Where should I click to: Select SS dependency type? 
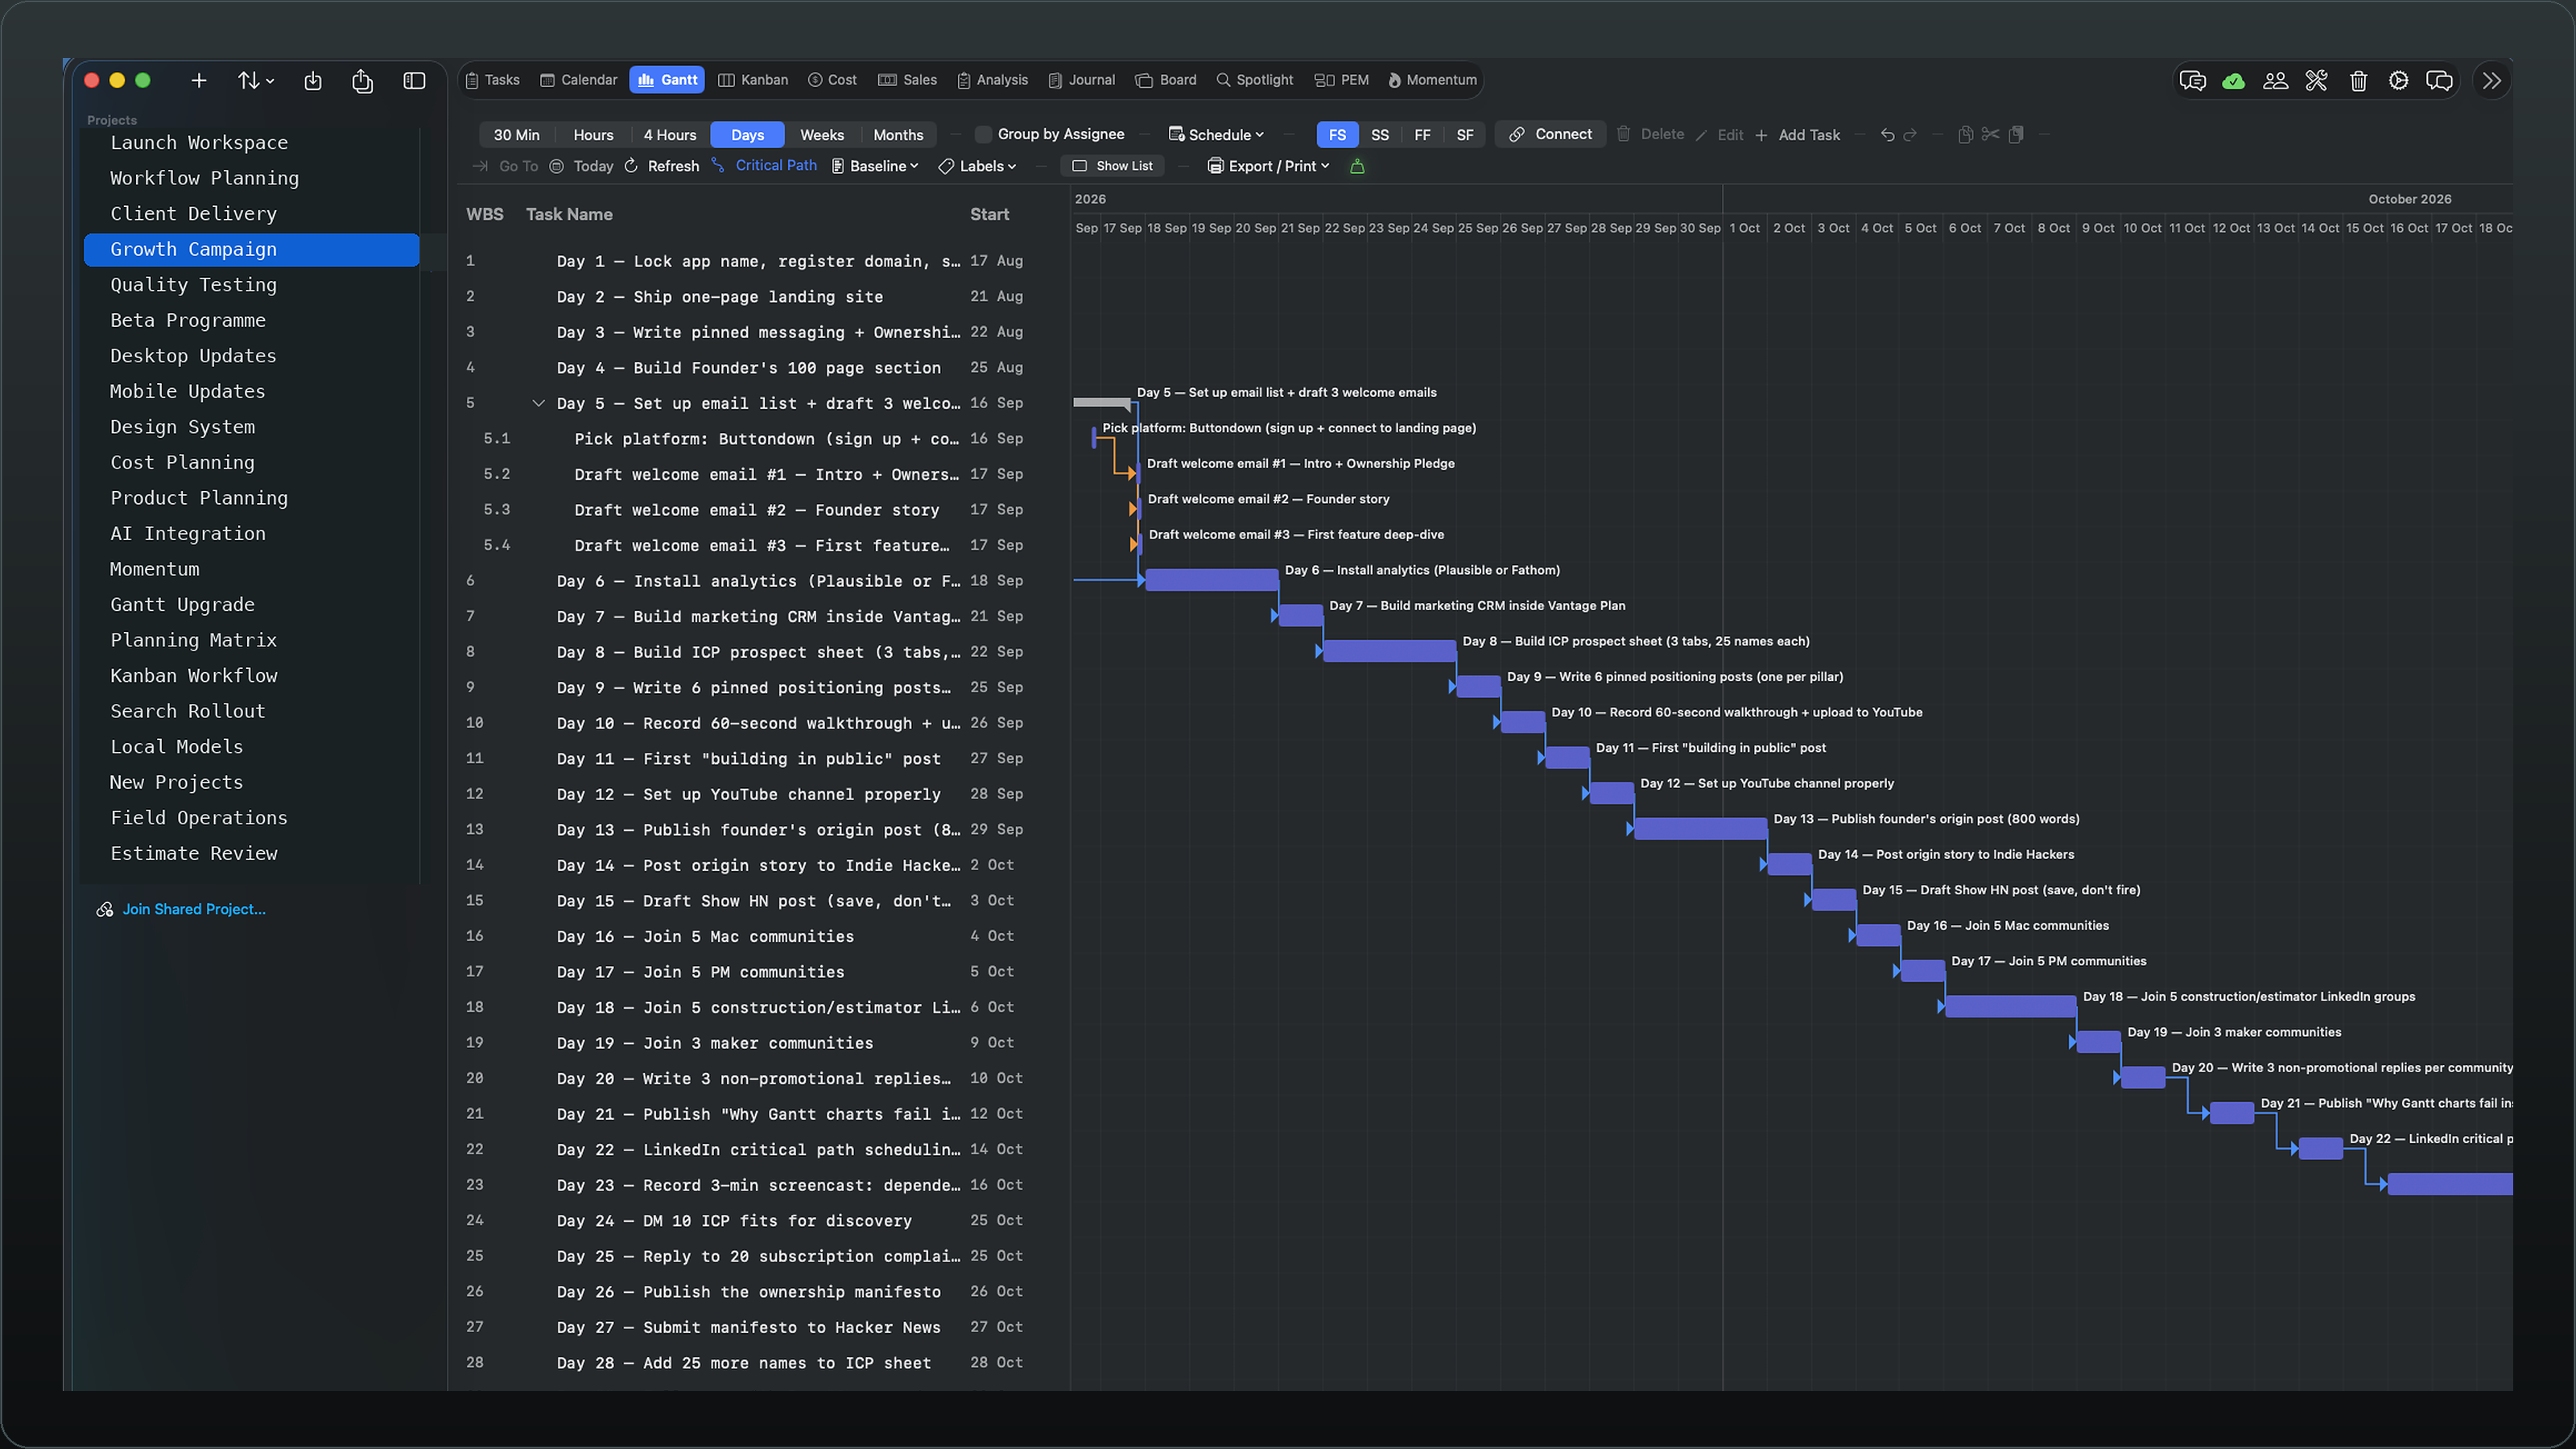1379,135
